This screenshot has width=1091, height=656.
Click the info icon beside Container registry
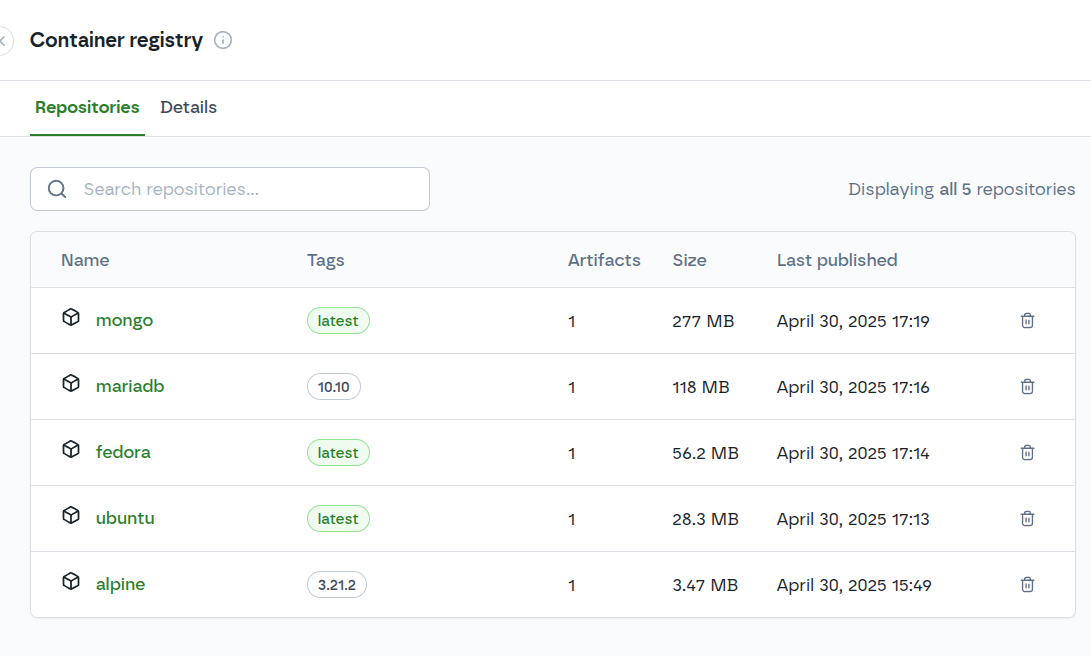pos(223,40)
